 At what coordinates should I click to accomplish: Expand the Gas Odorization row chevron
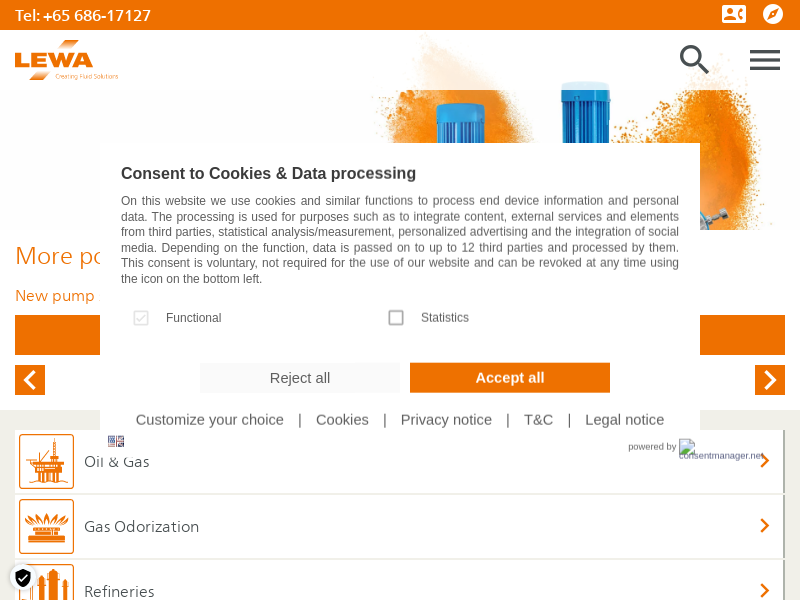pyautogui.click(x=764, y=526)
